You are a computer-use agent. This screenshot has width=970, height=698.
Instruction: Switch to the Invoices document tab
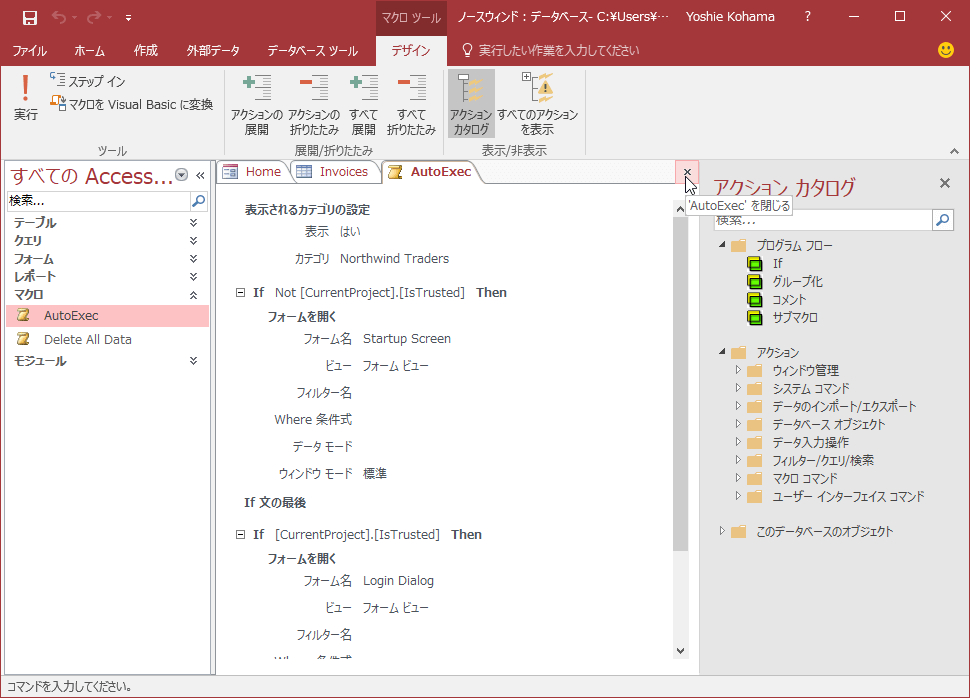(x=332, y=172)
